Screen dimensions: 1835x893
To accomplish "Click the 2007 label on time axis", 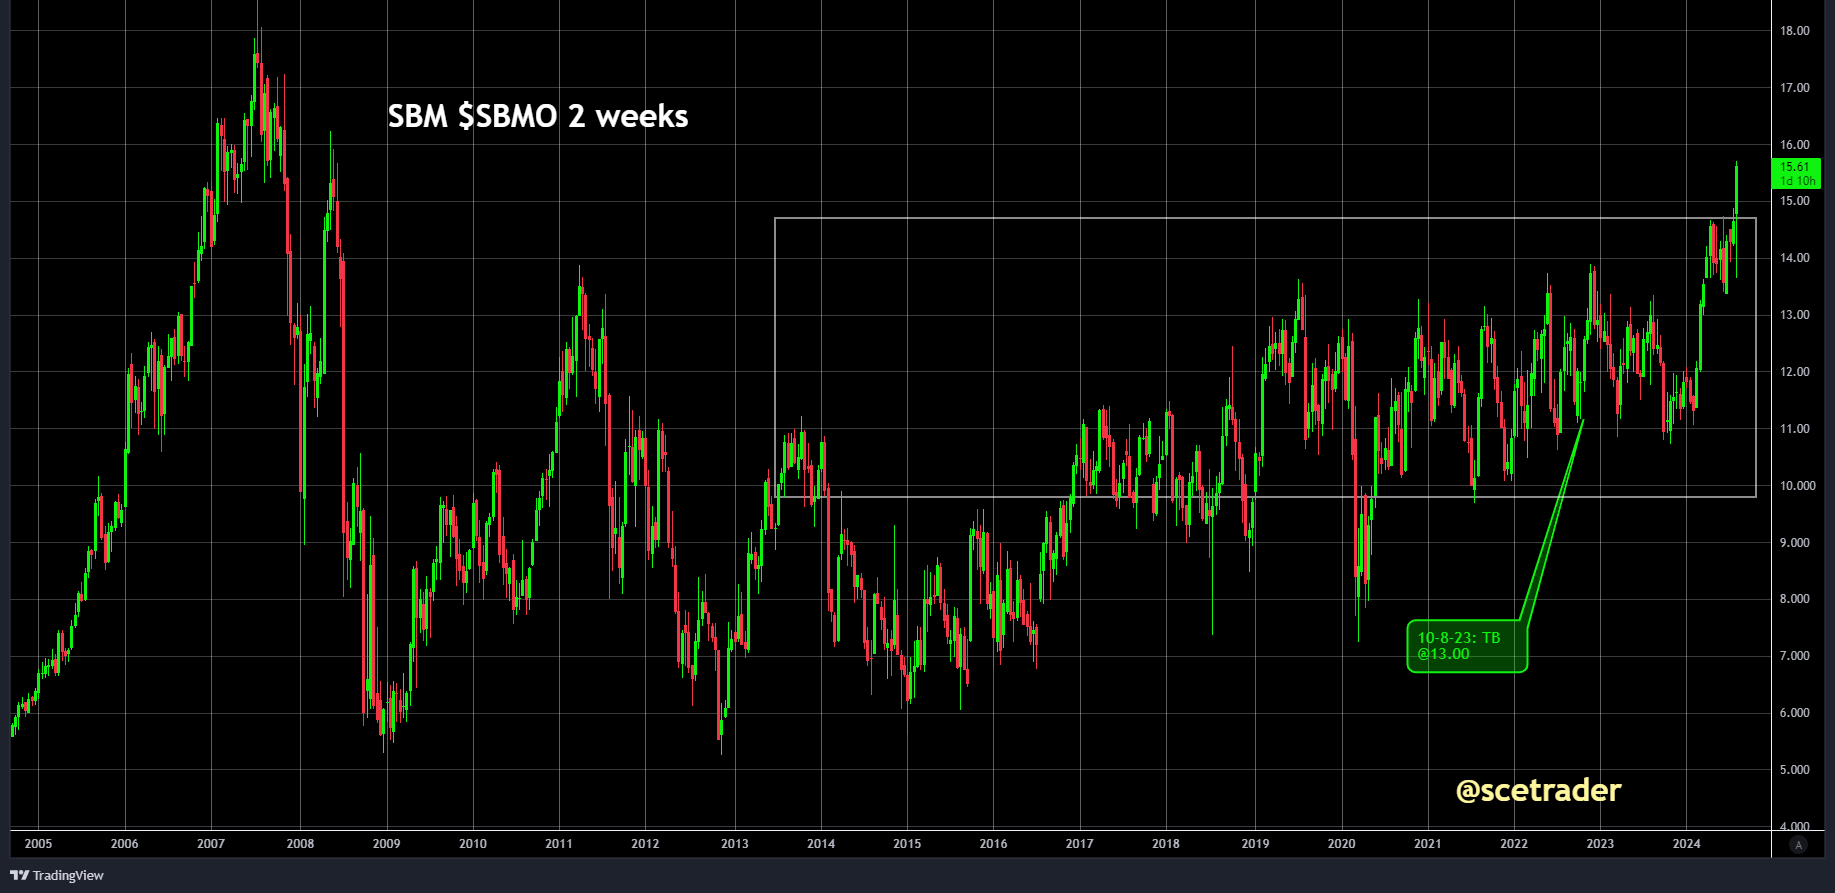I will point(211,844).
